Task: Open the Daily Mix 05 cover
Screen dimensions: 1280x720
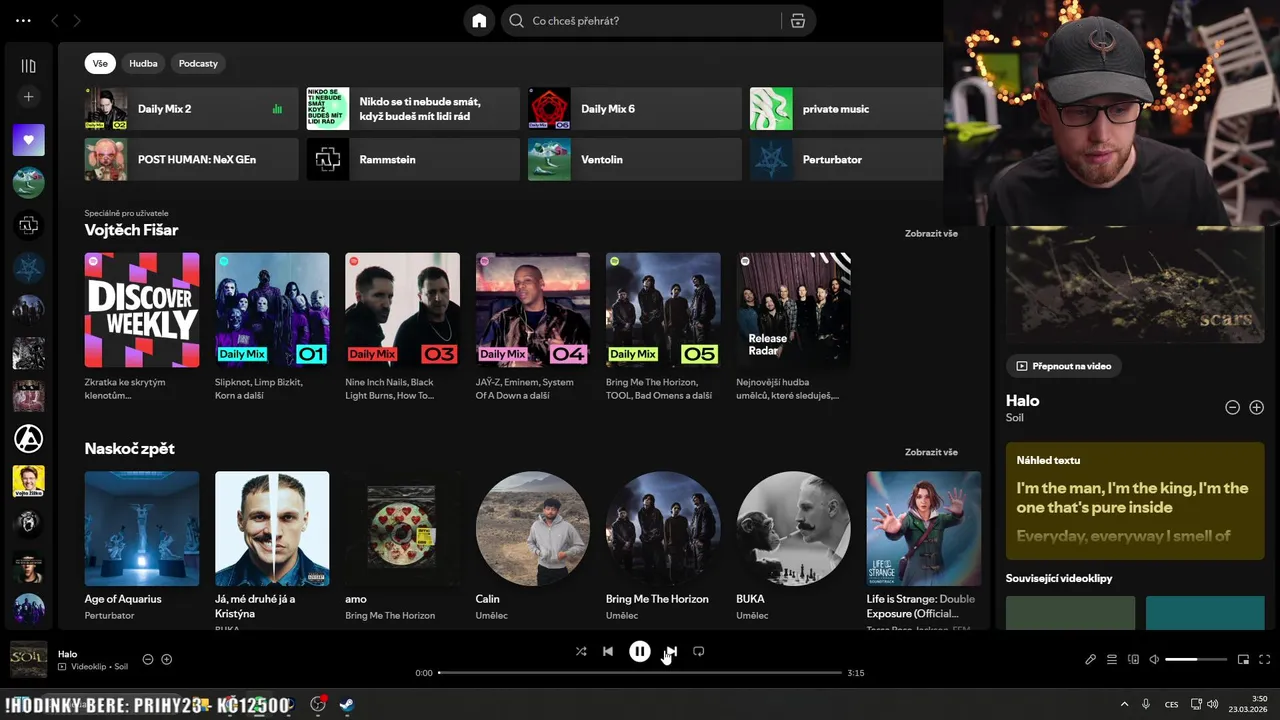Action: (663, 310)
